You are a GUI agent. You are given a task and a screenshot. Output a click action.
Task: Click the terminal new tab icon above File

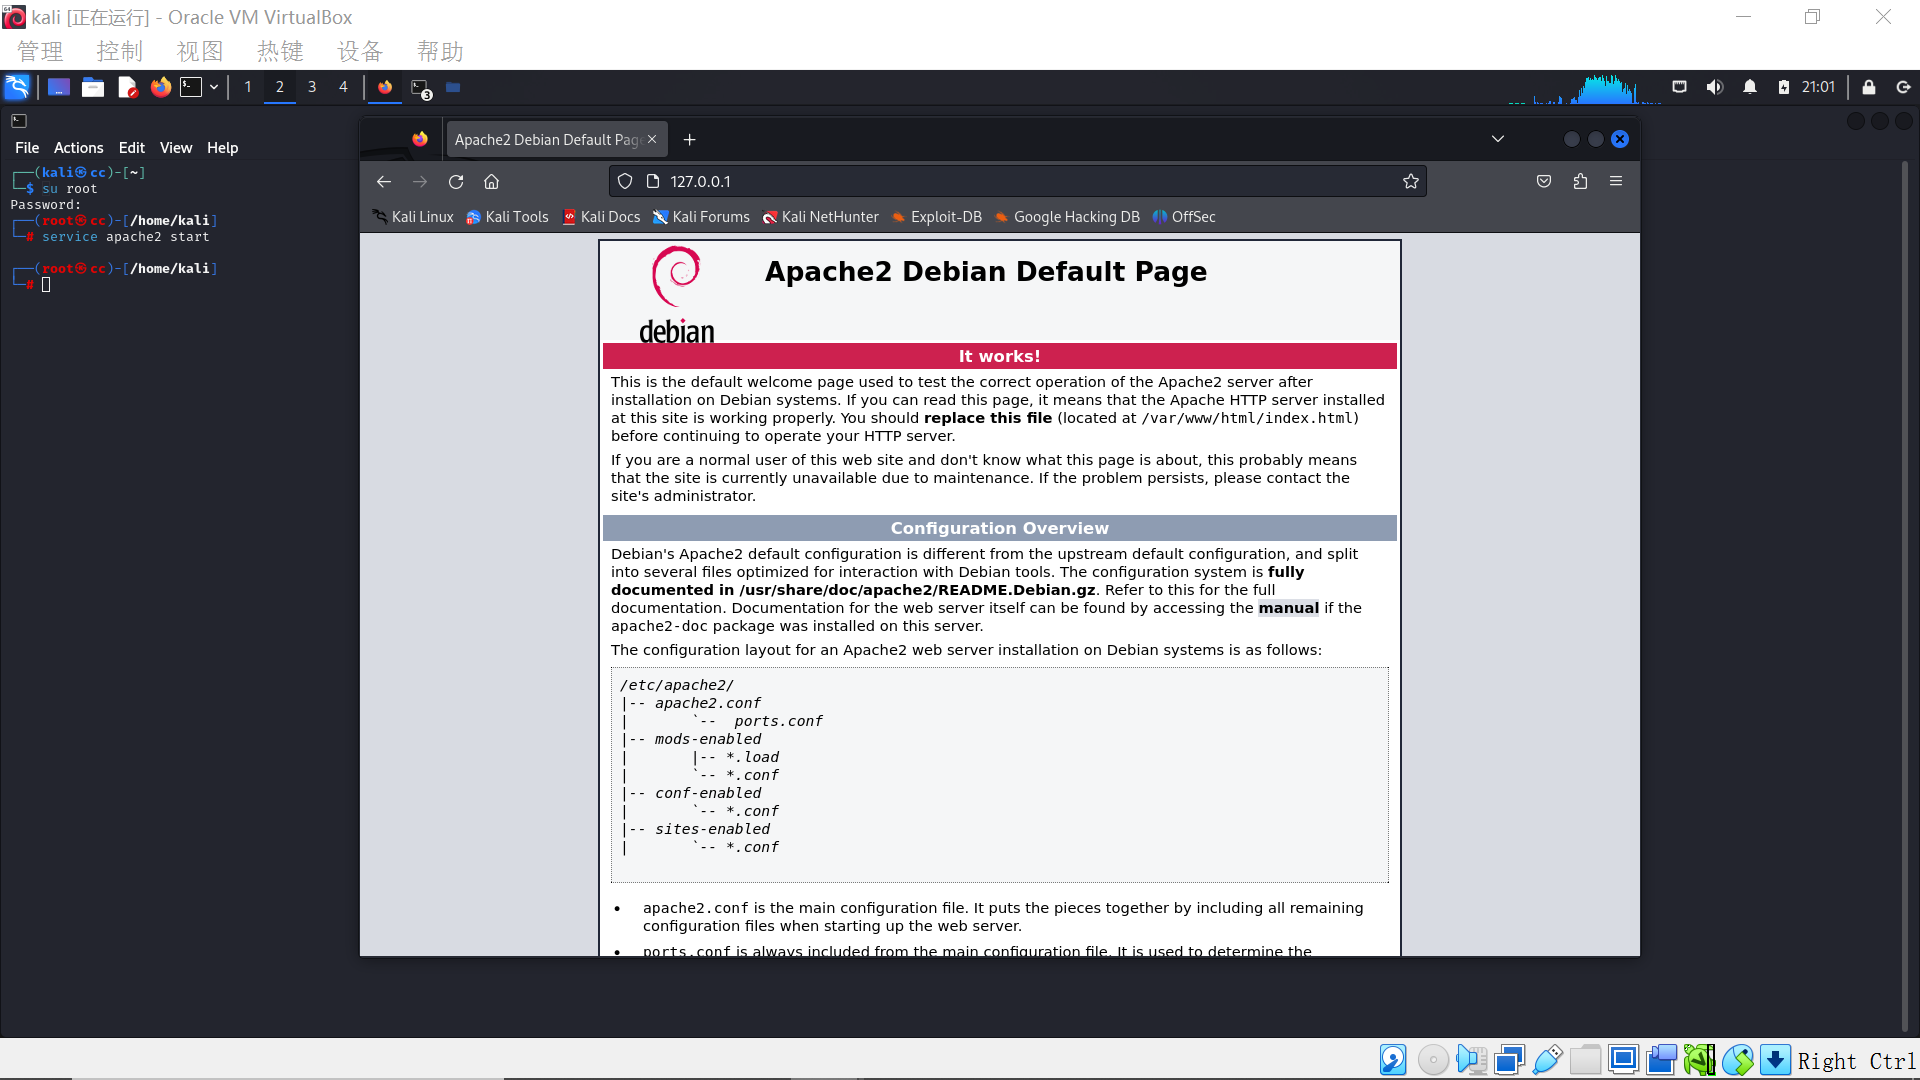click(19, 121)
